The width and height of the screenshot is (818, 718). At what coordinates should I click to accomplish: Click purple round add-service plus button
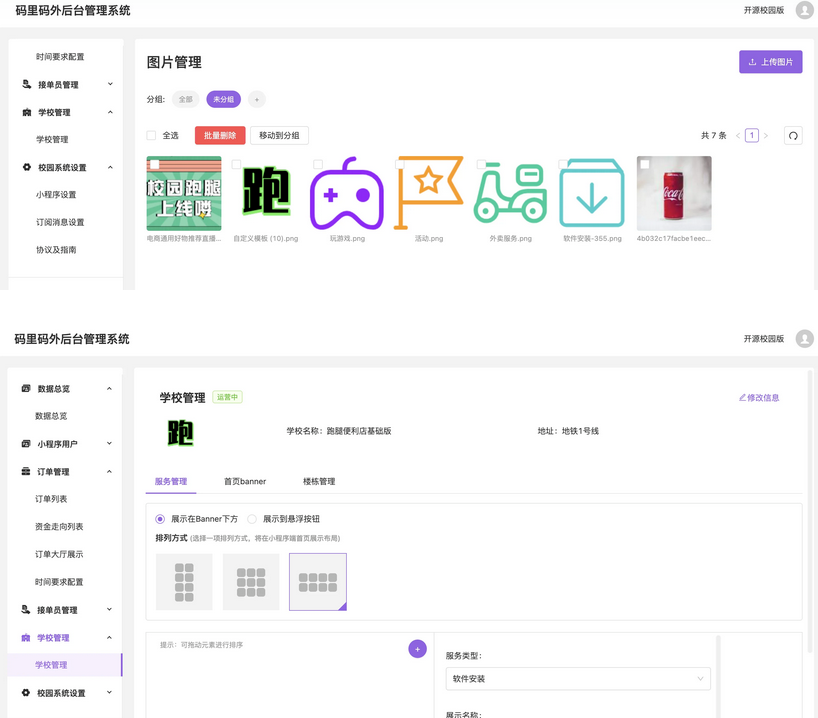(x=417, y=649)
